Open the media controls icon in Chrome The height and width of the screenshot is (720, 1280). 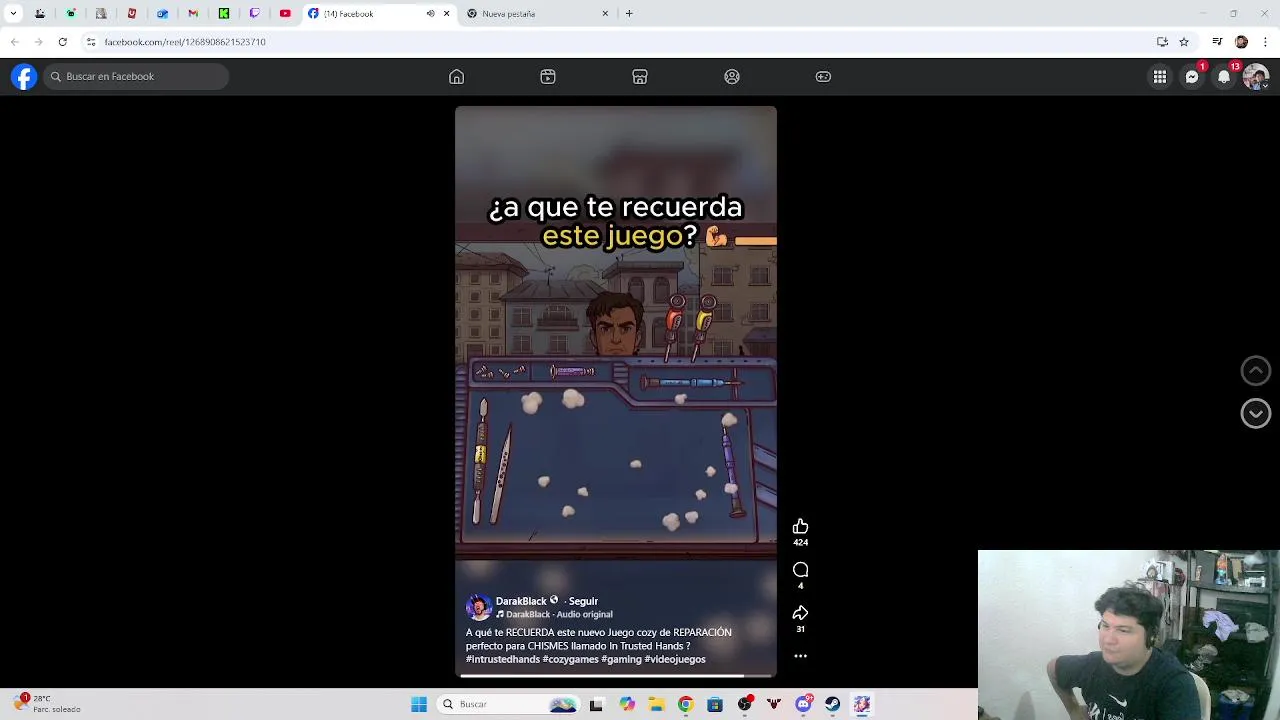pos(1217,42)
